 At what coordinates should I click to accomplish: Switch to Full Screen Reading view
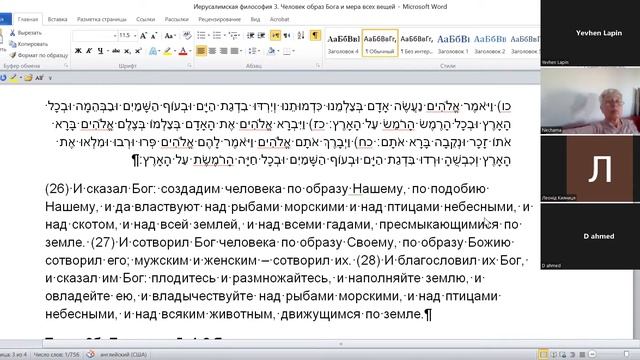(x=553, y=355)
